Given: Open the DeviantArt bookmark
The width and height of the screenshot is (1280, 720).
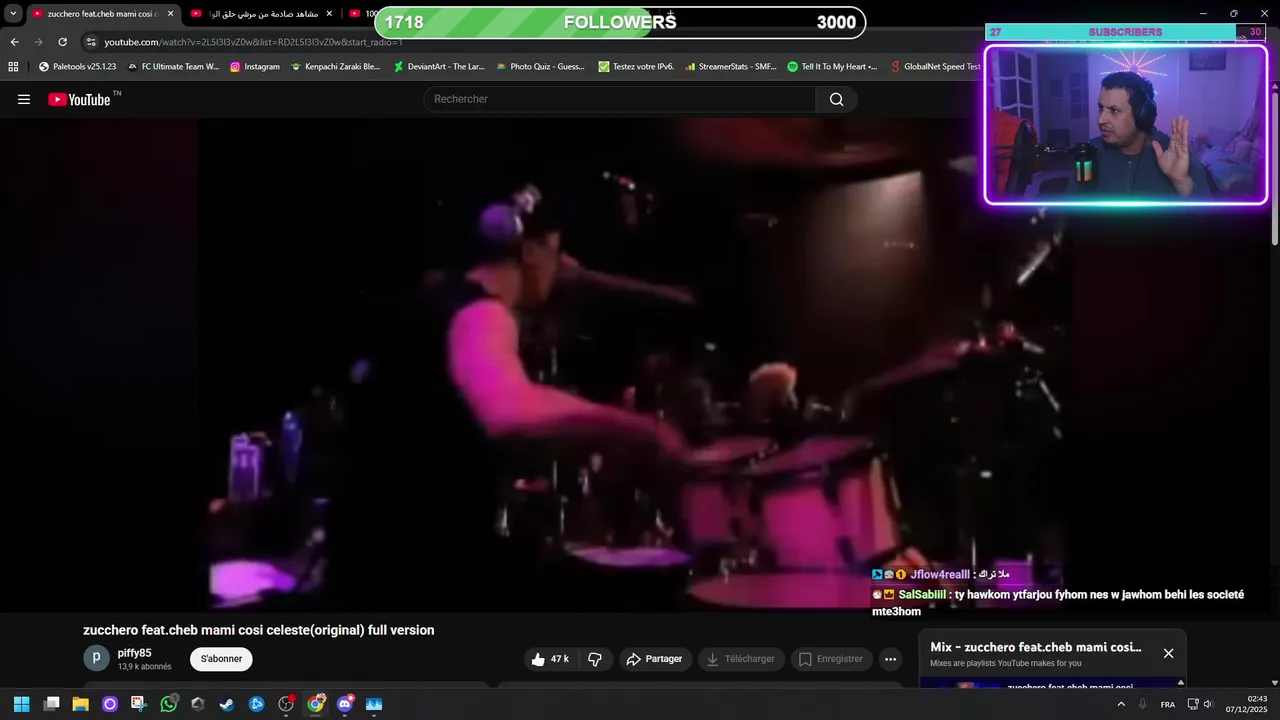Looking at the screenshot, I should [439, 67].
